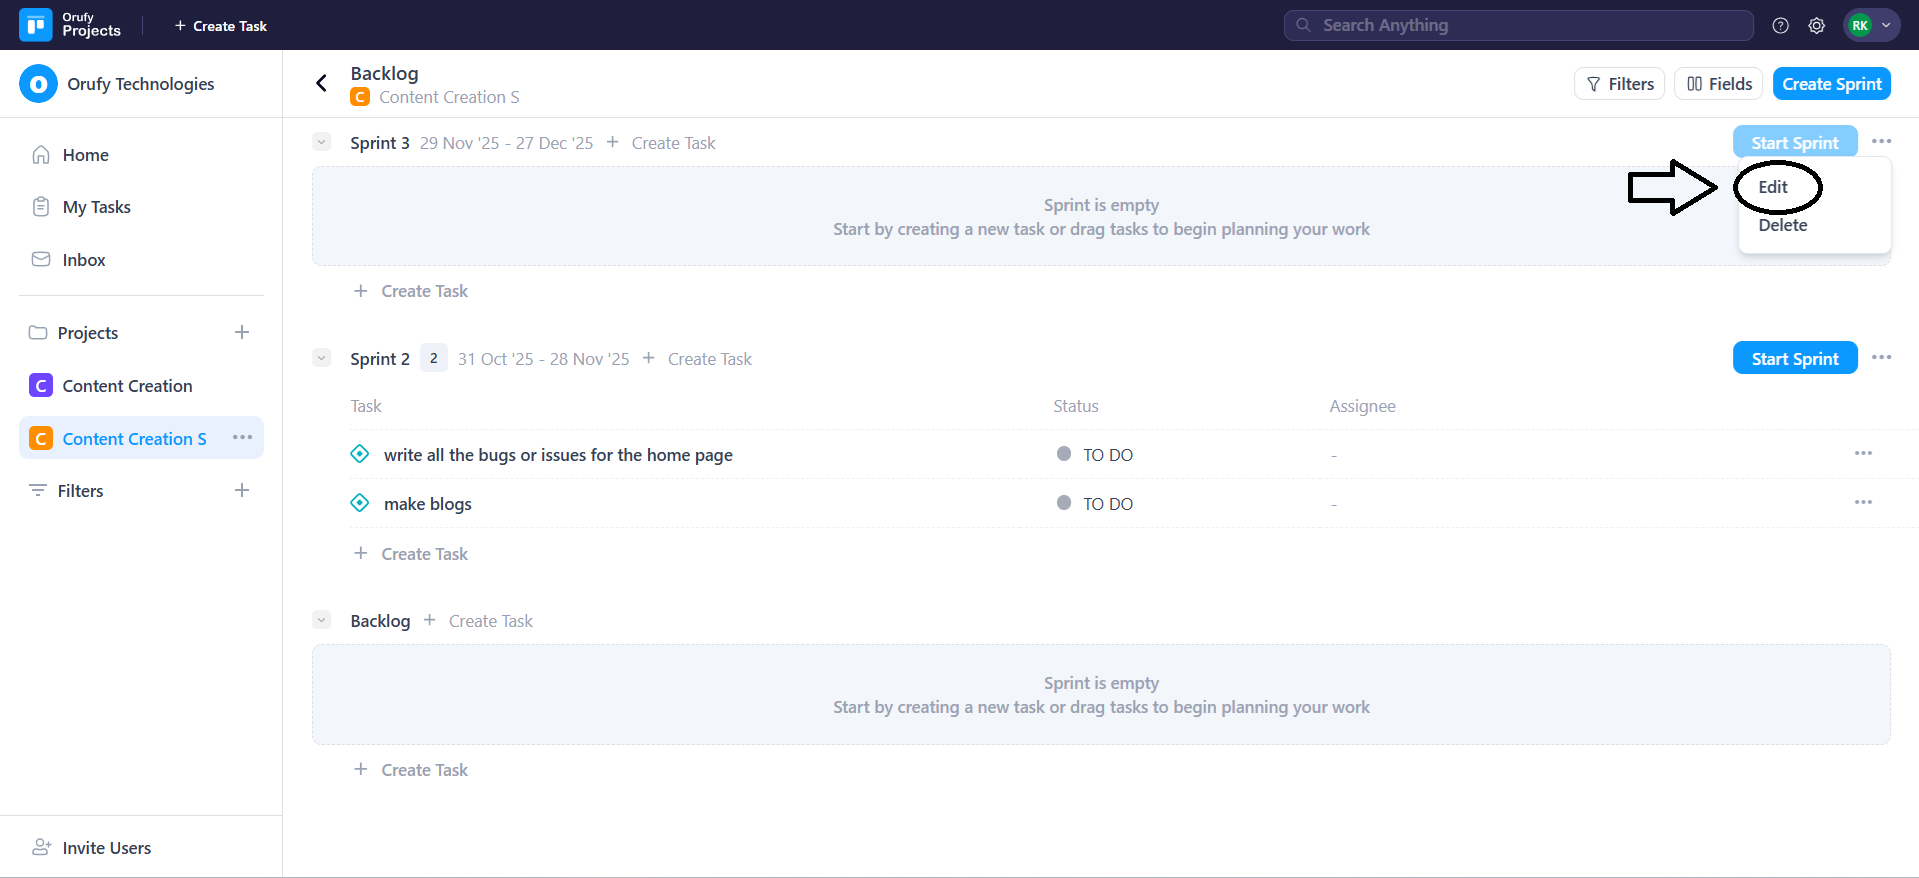
Task: Open Sprint 2 three-dot options menu
Action: tap(1881, 358)
